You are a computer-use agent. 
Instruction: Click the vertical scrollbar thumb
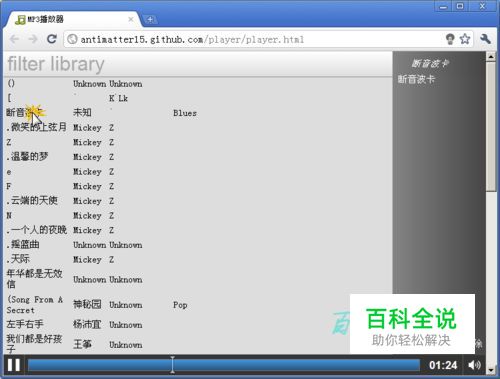[x=491, y=126]
